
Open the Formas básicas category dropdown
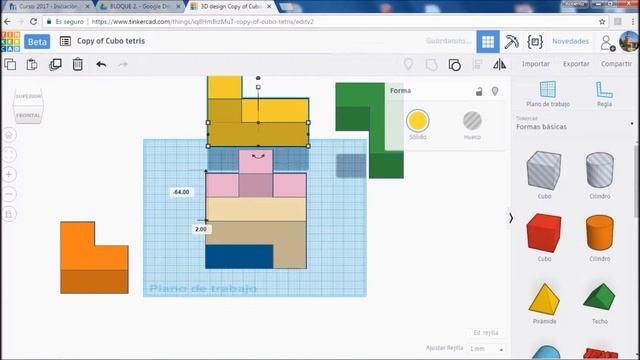(575, 123)
